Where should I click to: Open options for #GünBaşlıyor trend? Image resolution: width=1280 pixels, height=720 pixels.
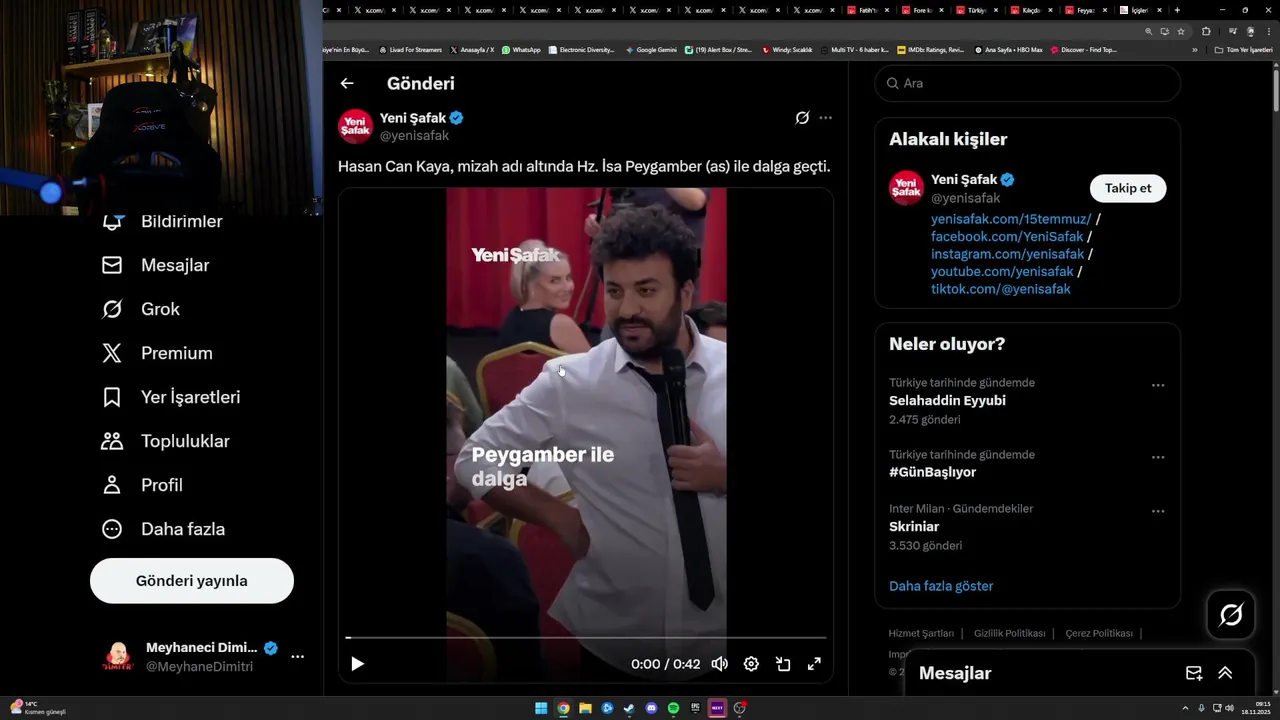pyautogui.click(x=1158, y=457)
